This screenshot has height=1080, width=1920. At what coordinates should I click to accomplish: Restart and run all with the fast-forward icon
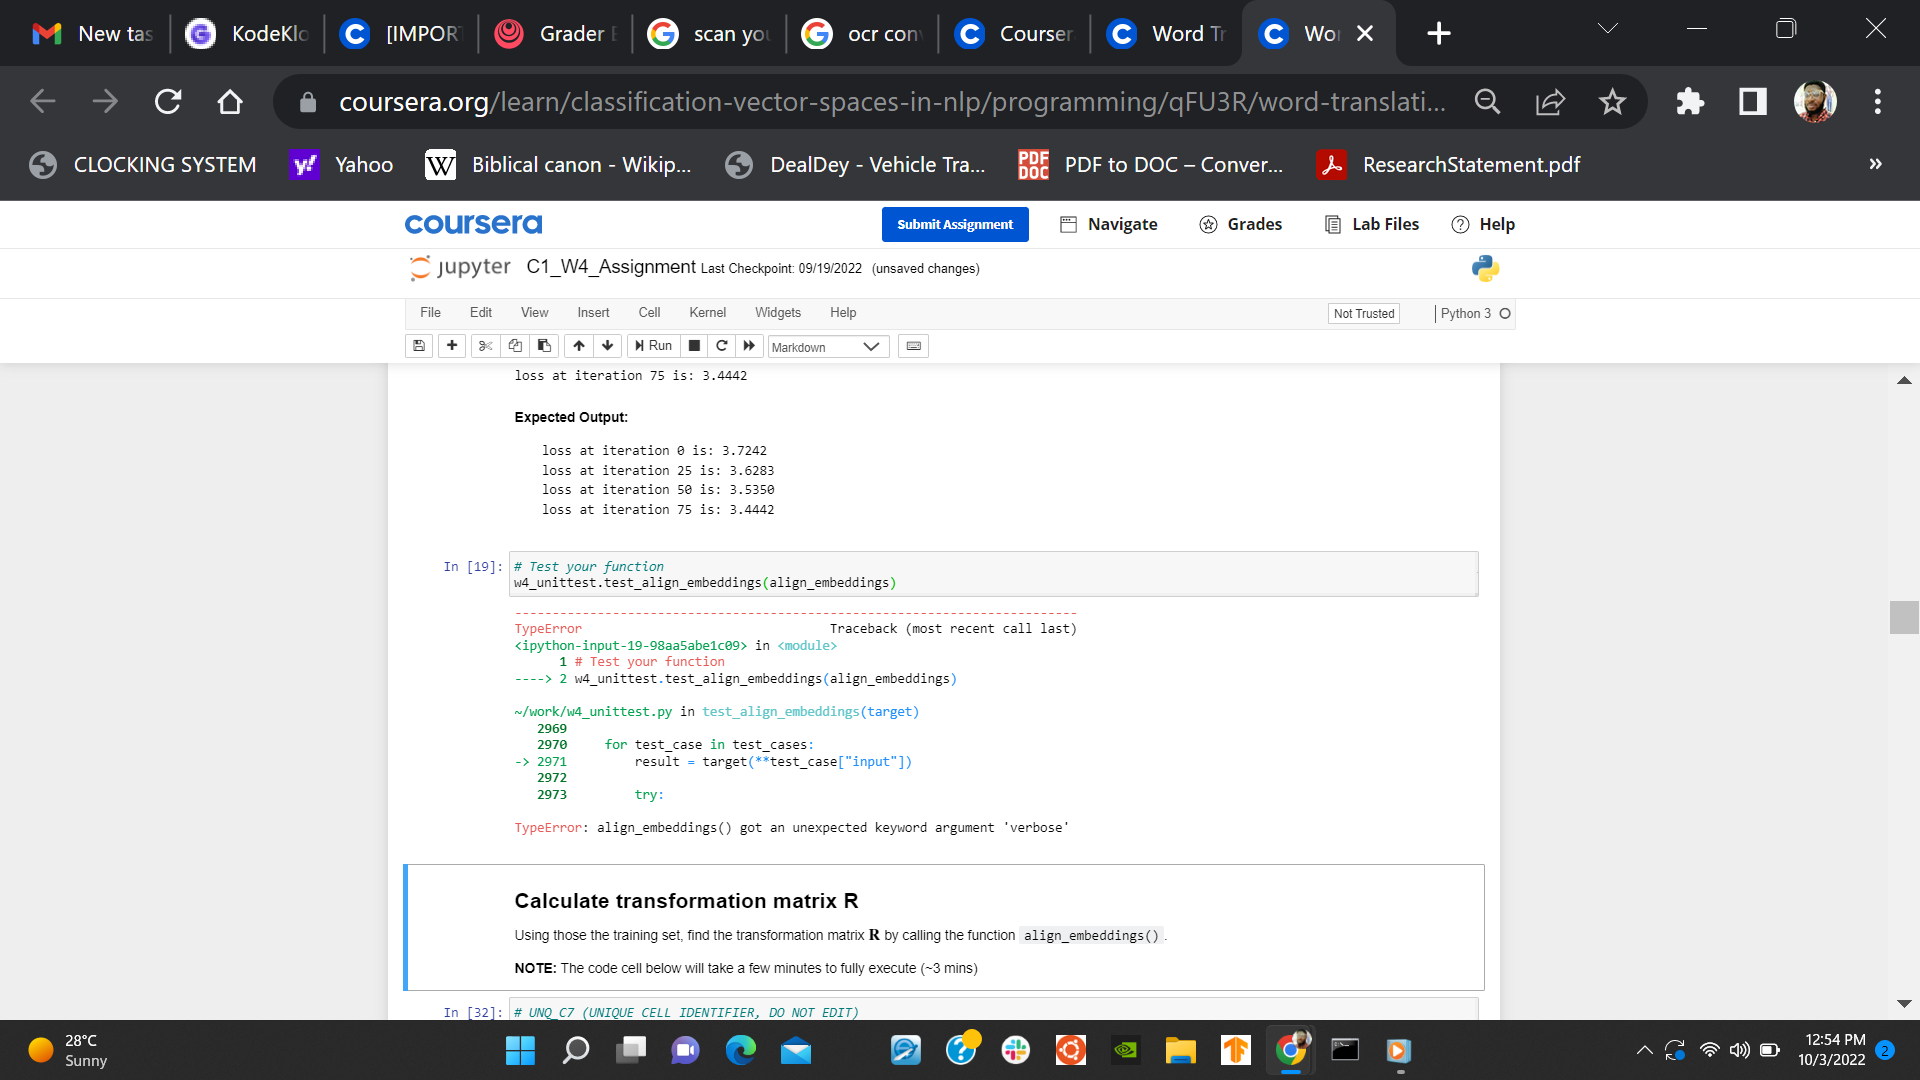coord(749,346)
